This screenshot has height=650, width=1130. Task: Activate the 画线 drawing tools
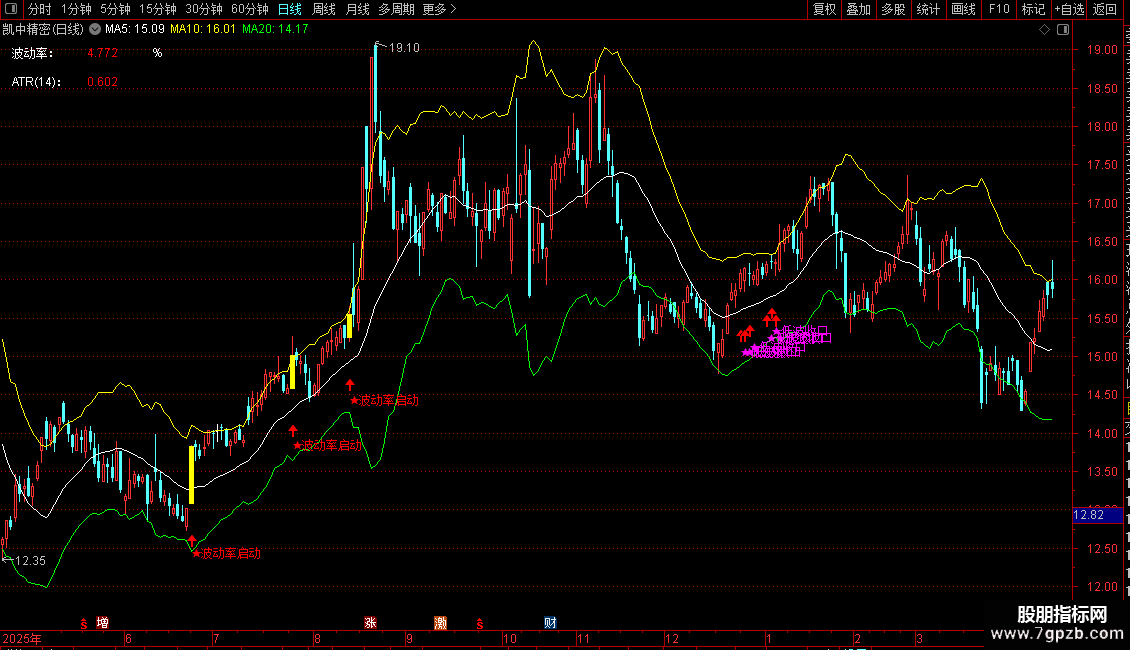[964, 9]
